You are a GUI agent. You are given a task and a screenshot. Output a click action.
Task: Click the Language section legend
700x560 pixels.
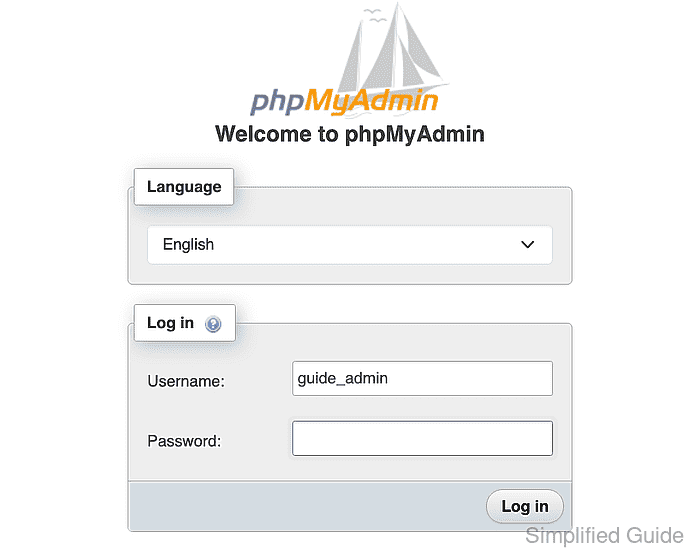coord(184,187)
